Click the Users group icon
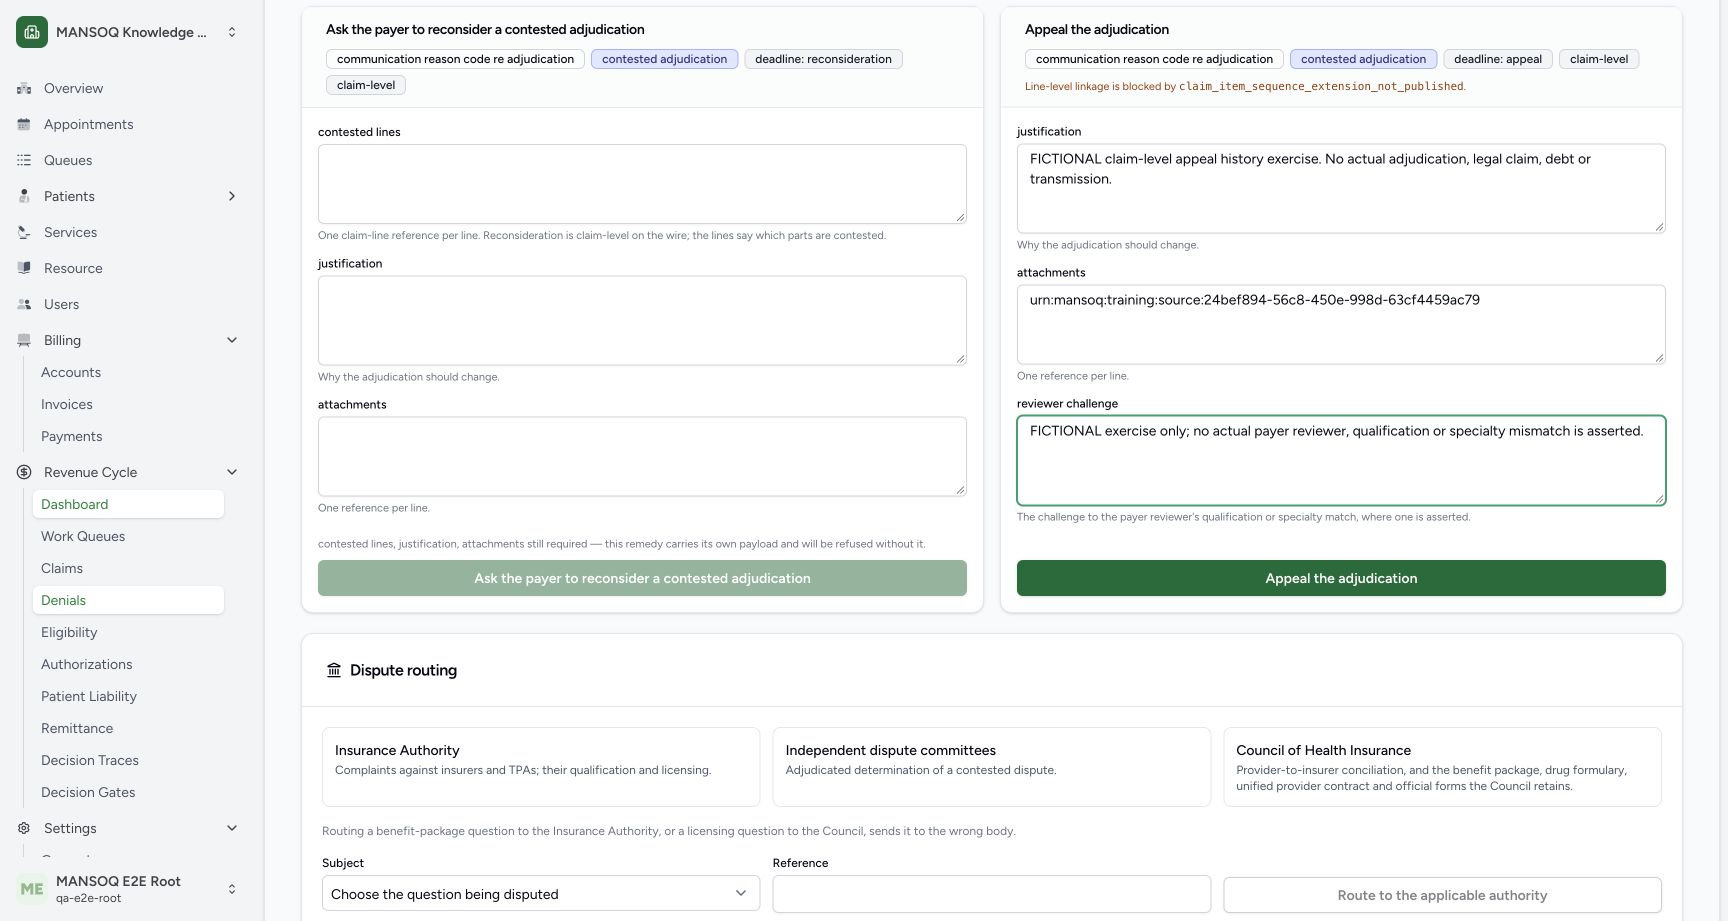The image size is (1728, 921). (x=24, y=304)
